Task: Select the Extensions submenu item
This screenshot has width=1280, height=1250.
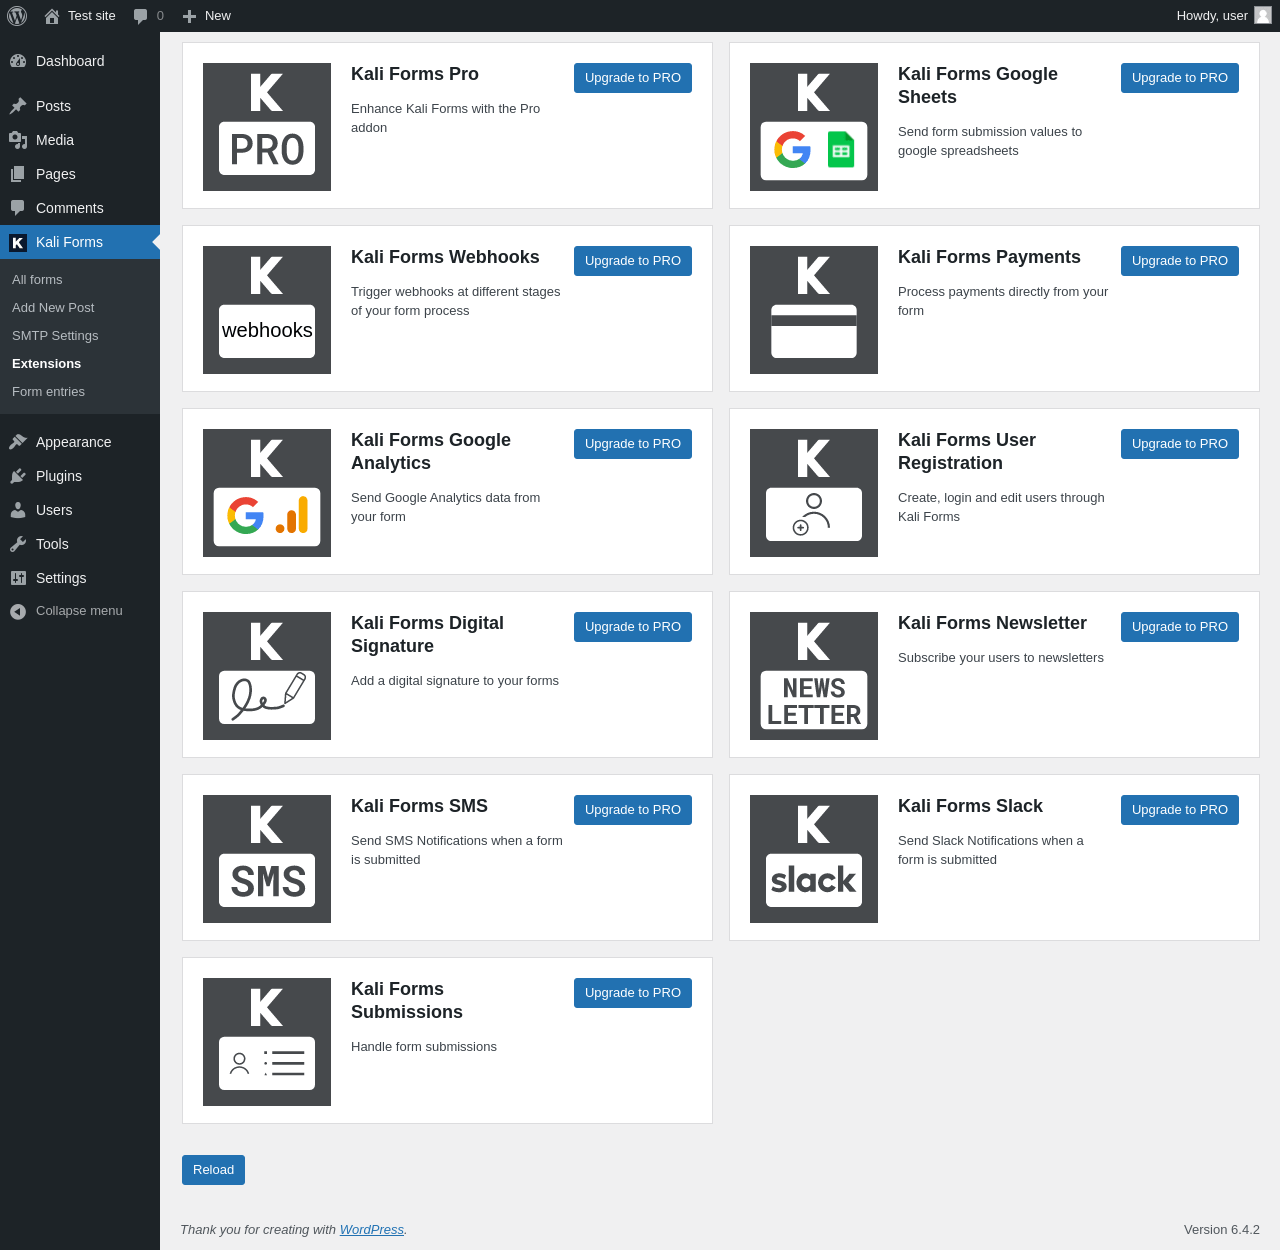Action: pyautogui.click(x=47, y=364)
